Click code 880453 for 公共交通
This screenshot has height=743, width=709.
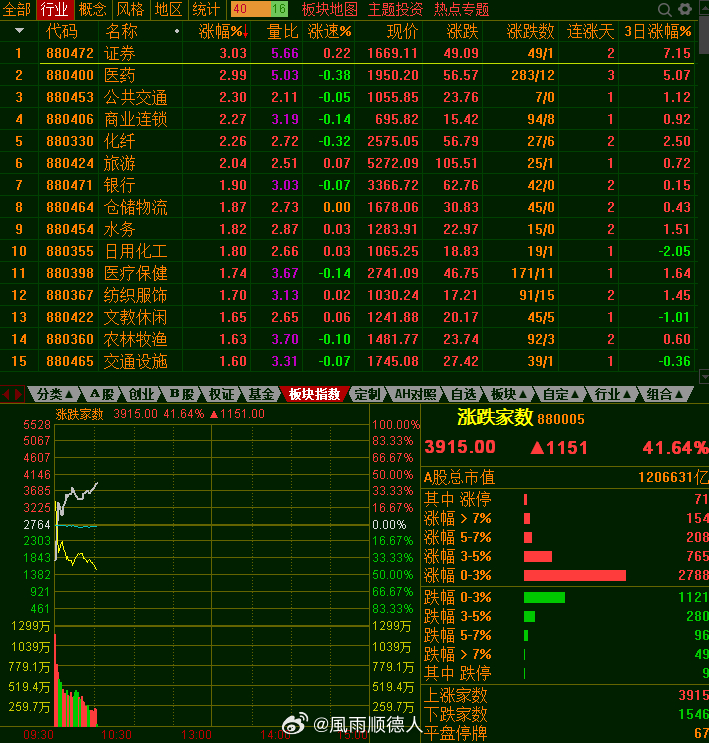[x=70, y=97]
